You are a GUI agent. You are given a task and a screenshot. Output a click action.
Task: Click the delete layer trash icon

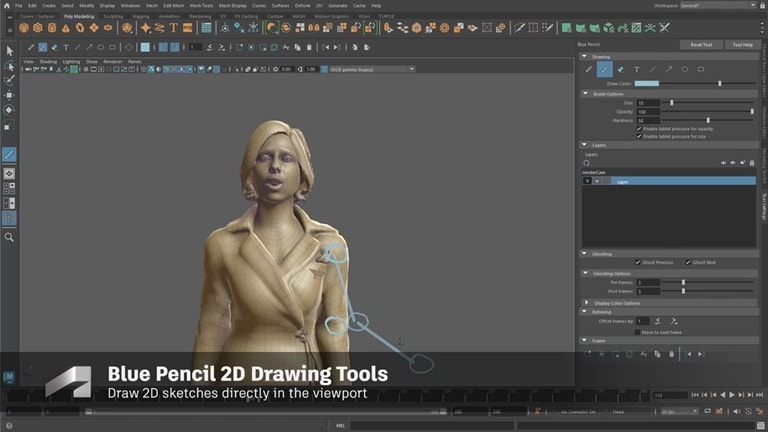(x=752, y=163)
